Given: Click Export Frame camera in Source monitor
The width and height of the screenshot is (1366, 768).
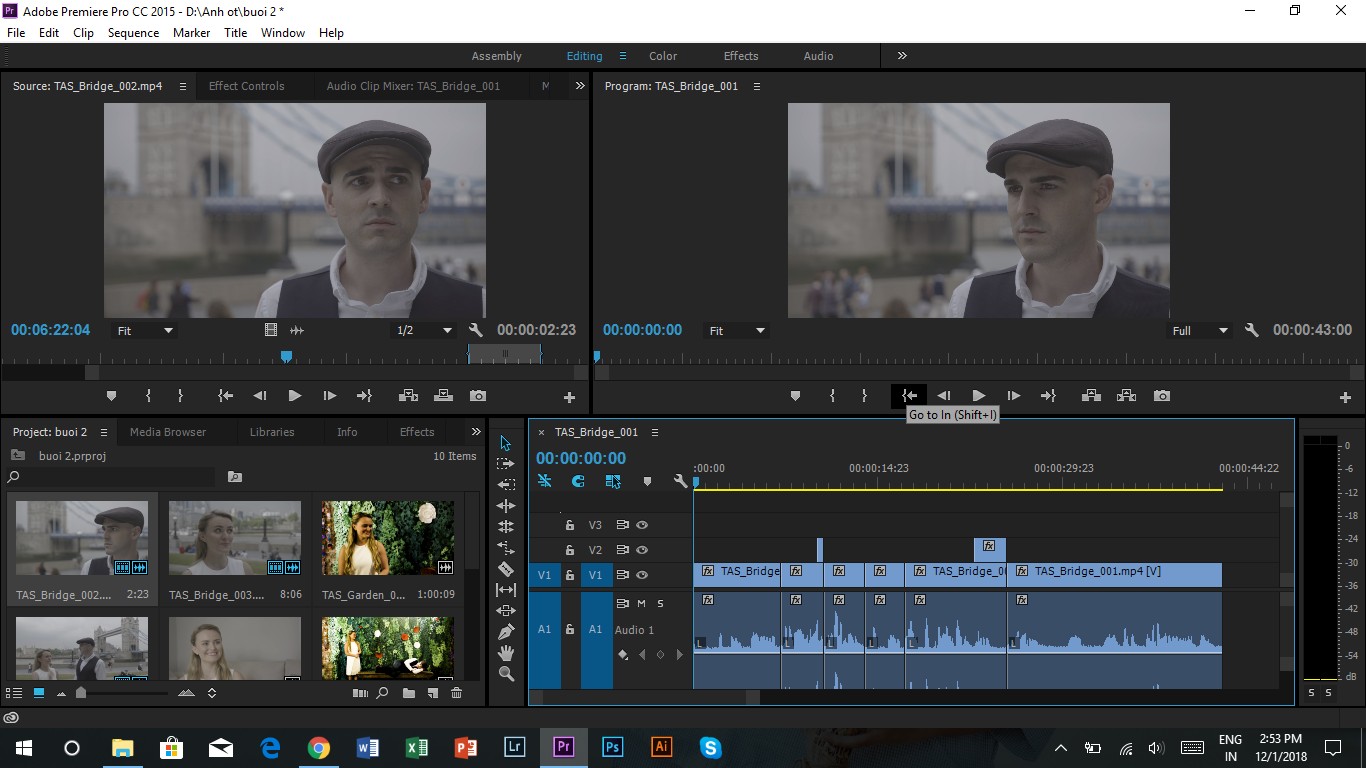Looking at the screenshot, I should (478, 396).
